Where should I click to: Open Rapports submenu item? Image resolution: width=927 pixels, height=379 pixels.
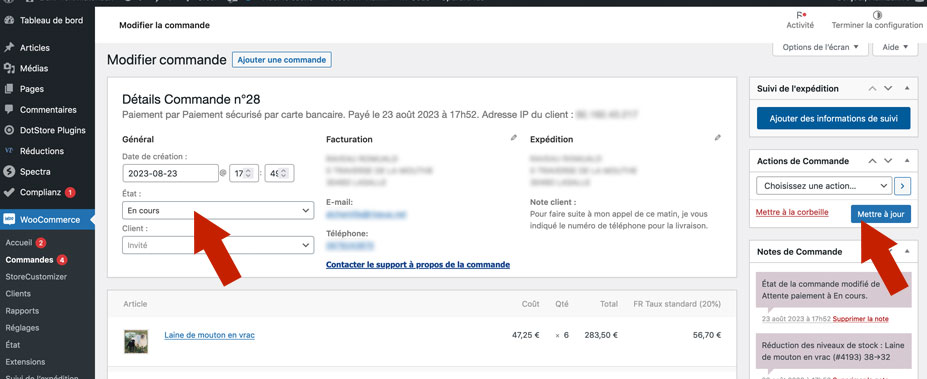tap(22, 311)
